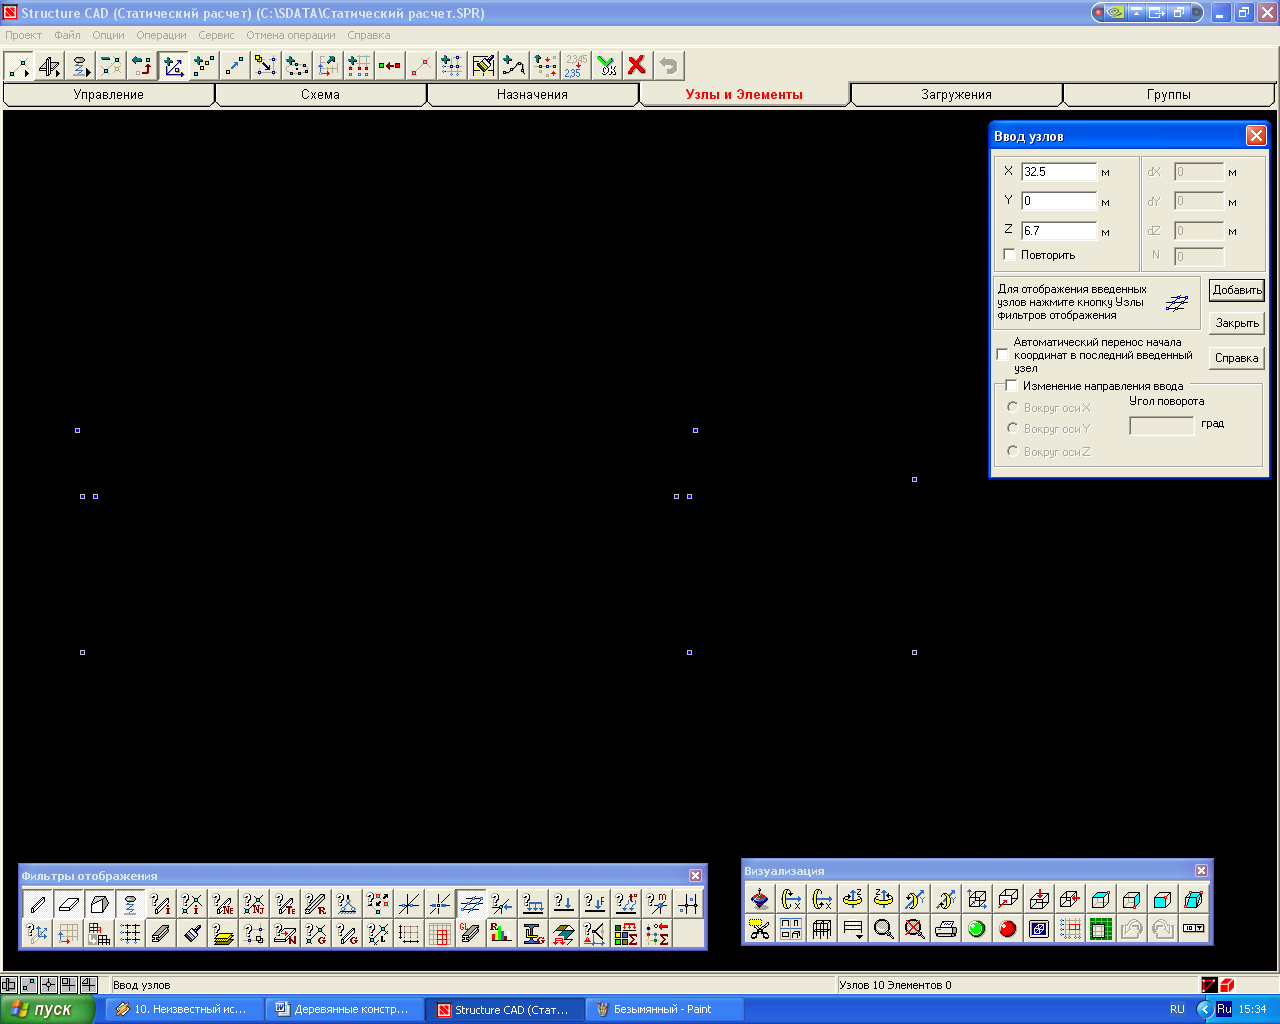Viewport: 1280px width, 1024px height.
Task: Click the X coordinate input field
Action: [x=1059, y=172]
